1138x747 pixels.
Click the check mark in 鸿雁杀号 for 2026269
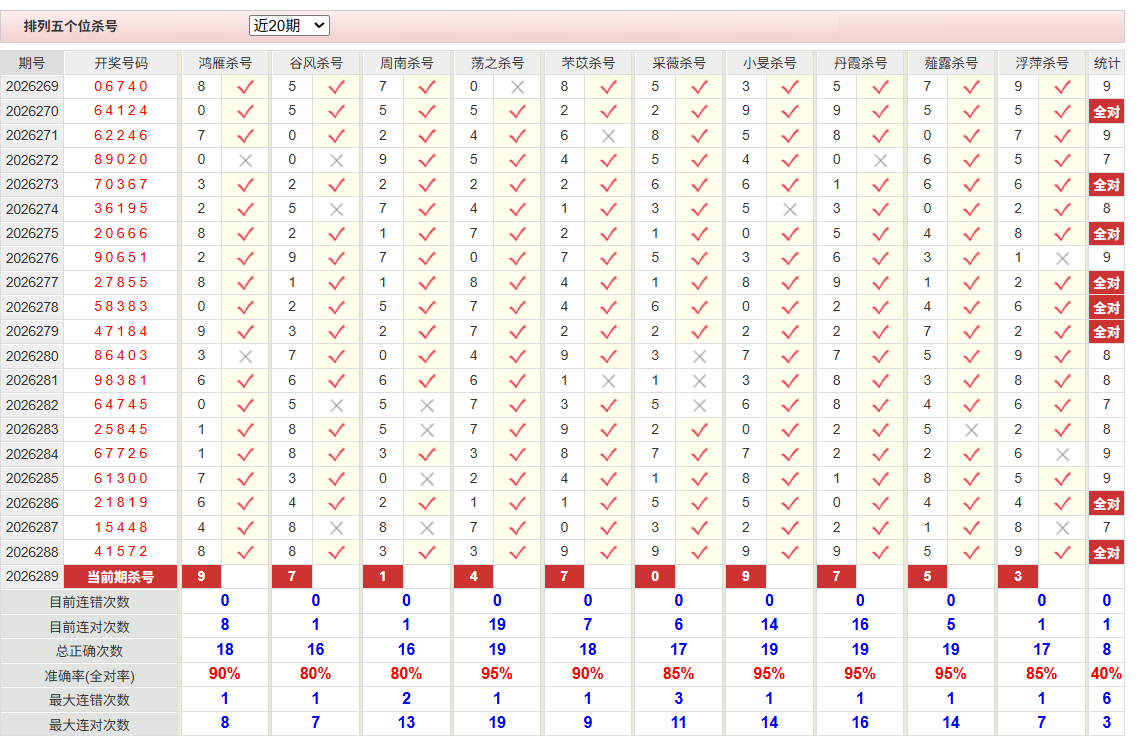click(x=245, y=87)
